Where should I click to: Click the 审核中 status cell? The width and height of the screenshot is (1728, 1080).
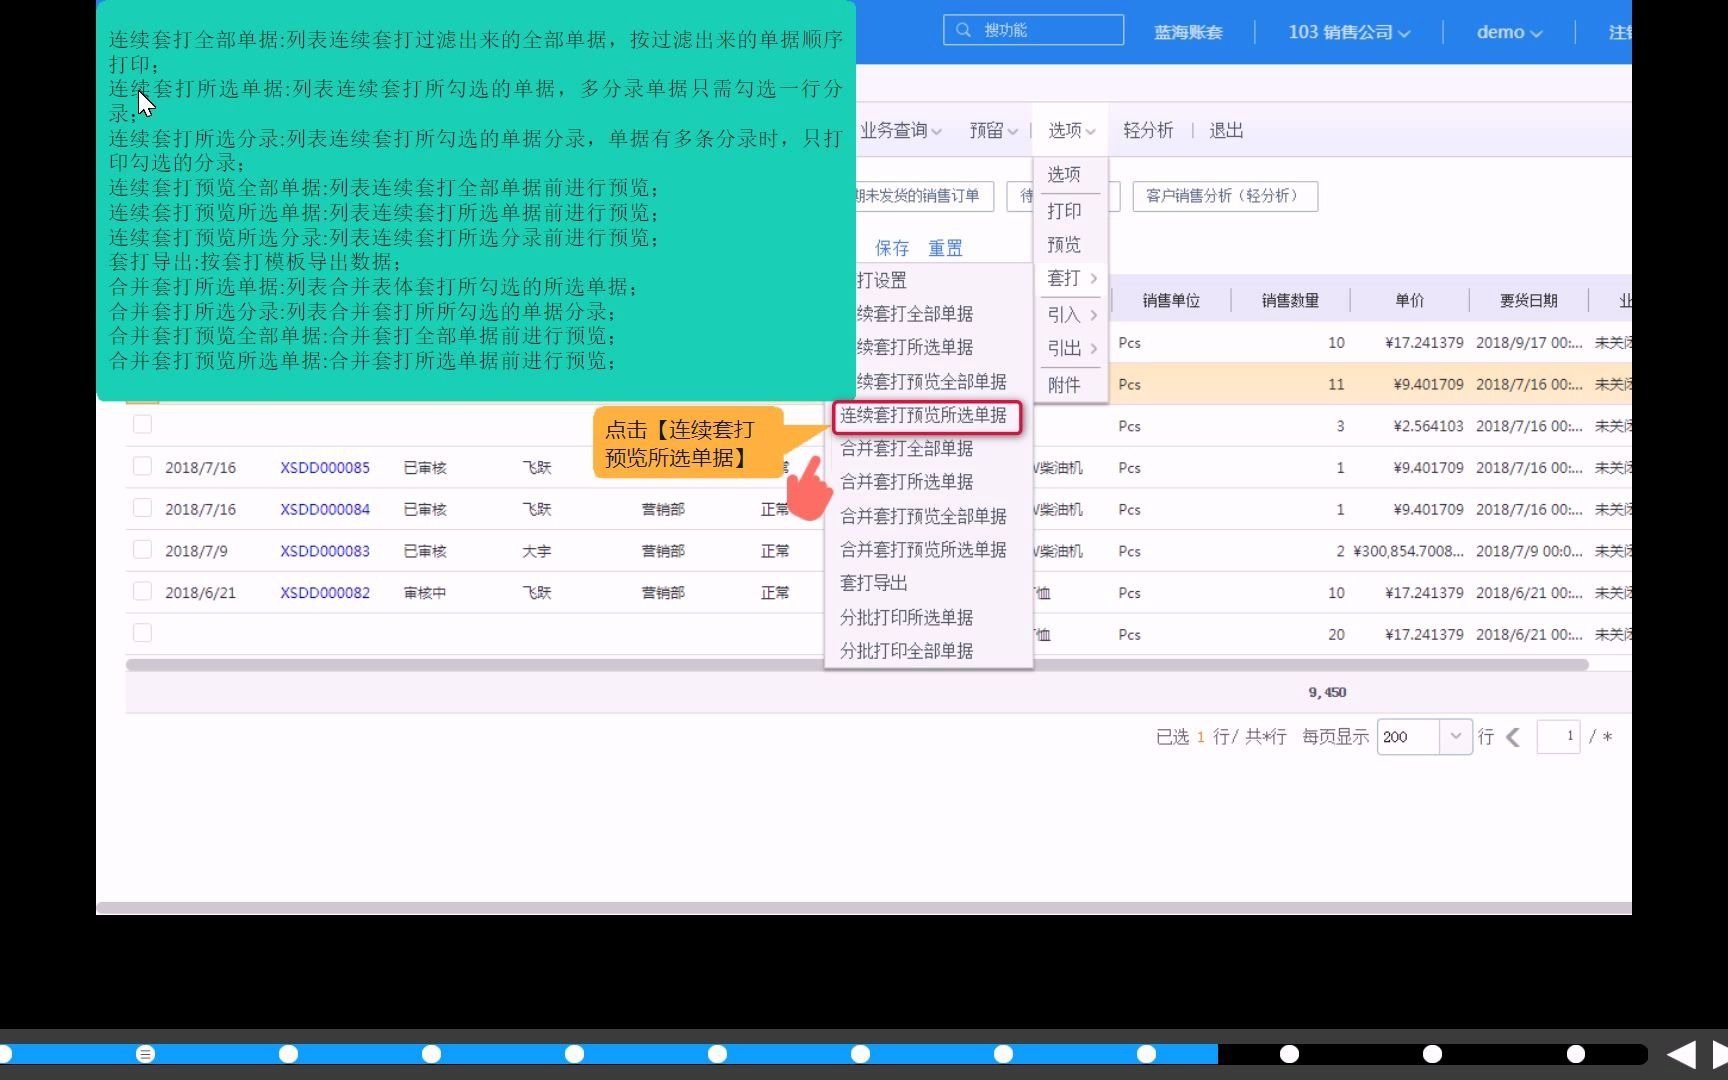[425, 593]
